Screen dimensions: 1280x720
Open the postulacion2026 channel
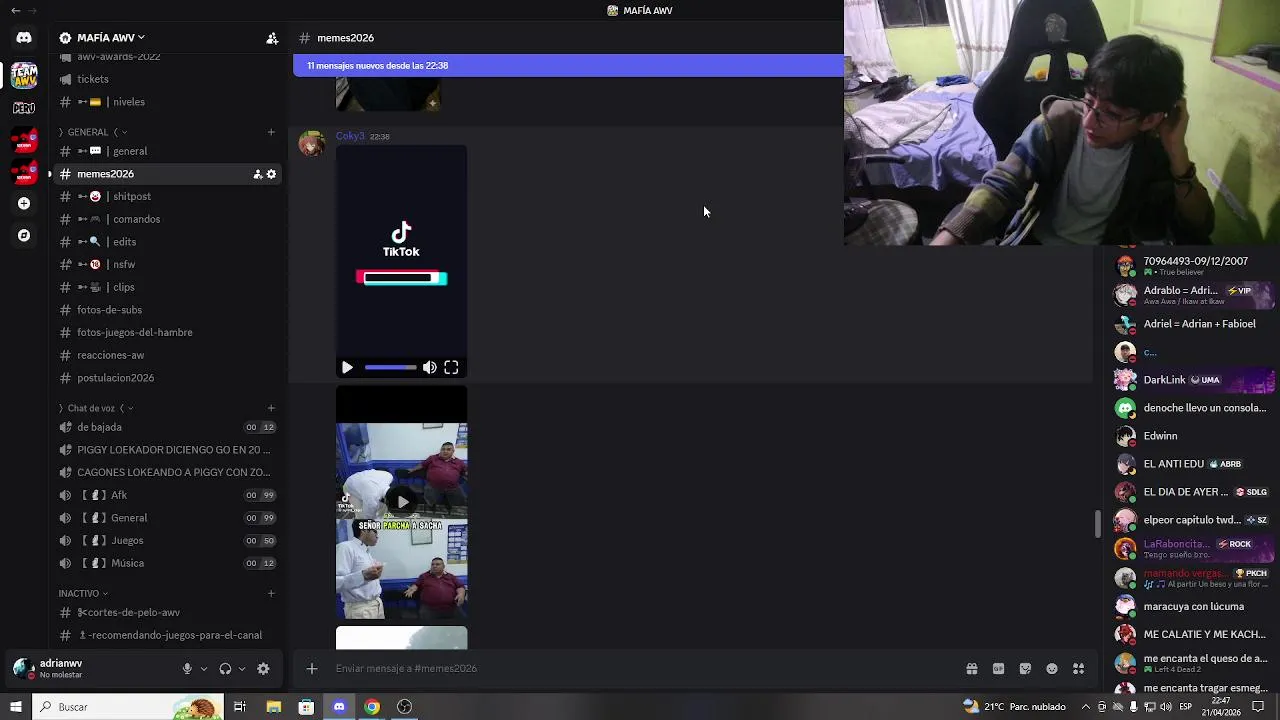(x=169, y=378)
